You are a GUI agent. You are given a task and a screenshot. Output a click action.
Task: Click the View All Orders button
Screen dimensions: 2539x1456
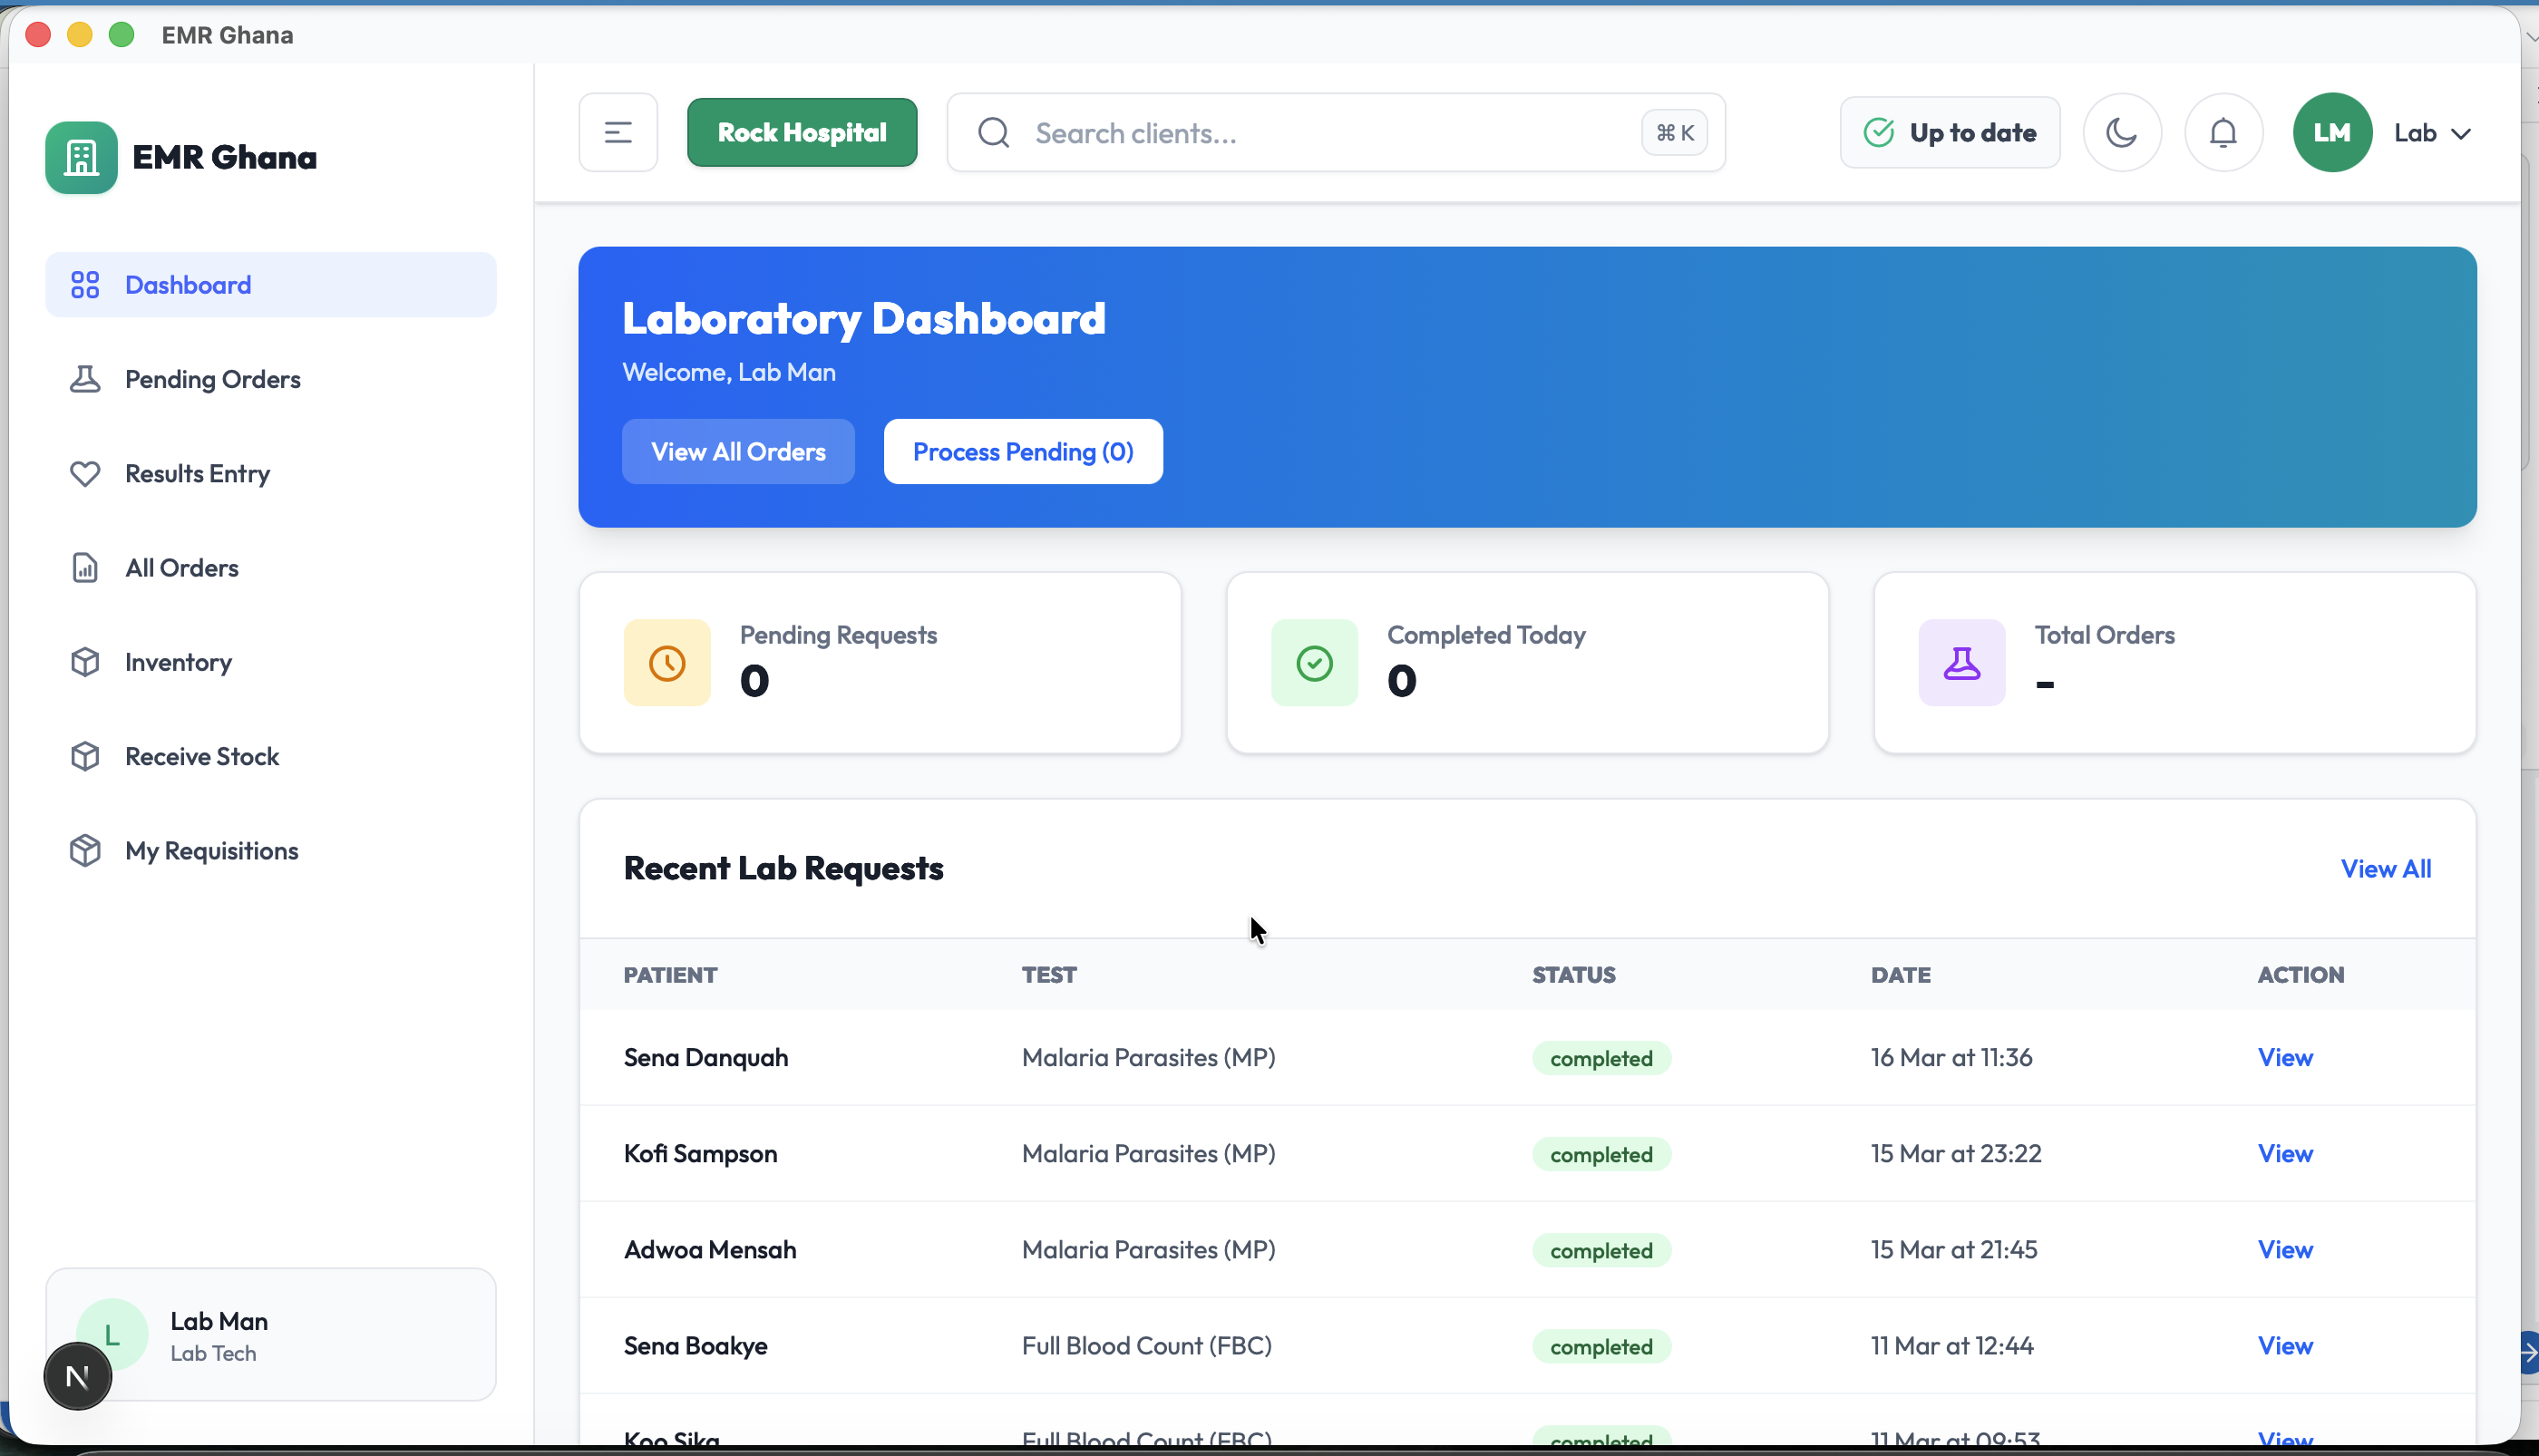pos(738,451)
